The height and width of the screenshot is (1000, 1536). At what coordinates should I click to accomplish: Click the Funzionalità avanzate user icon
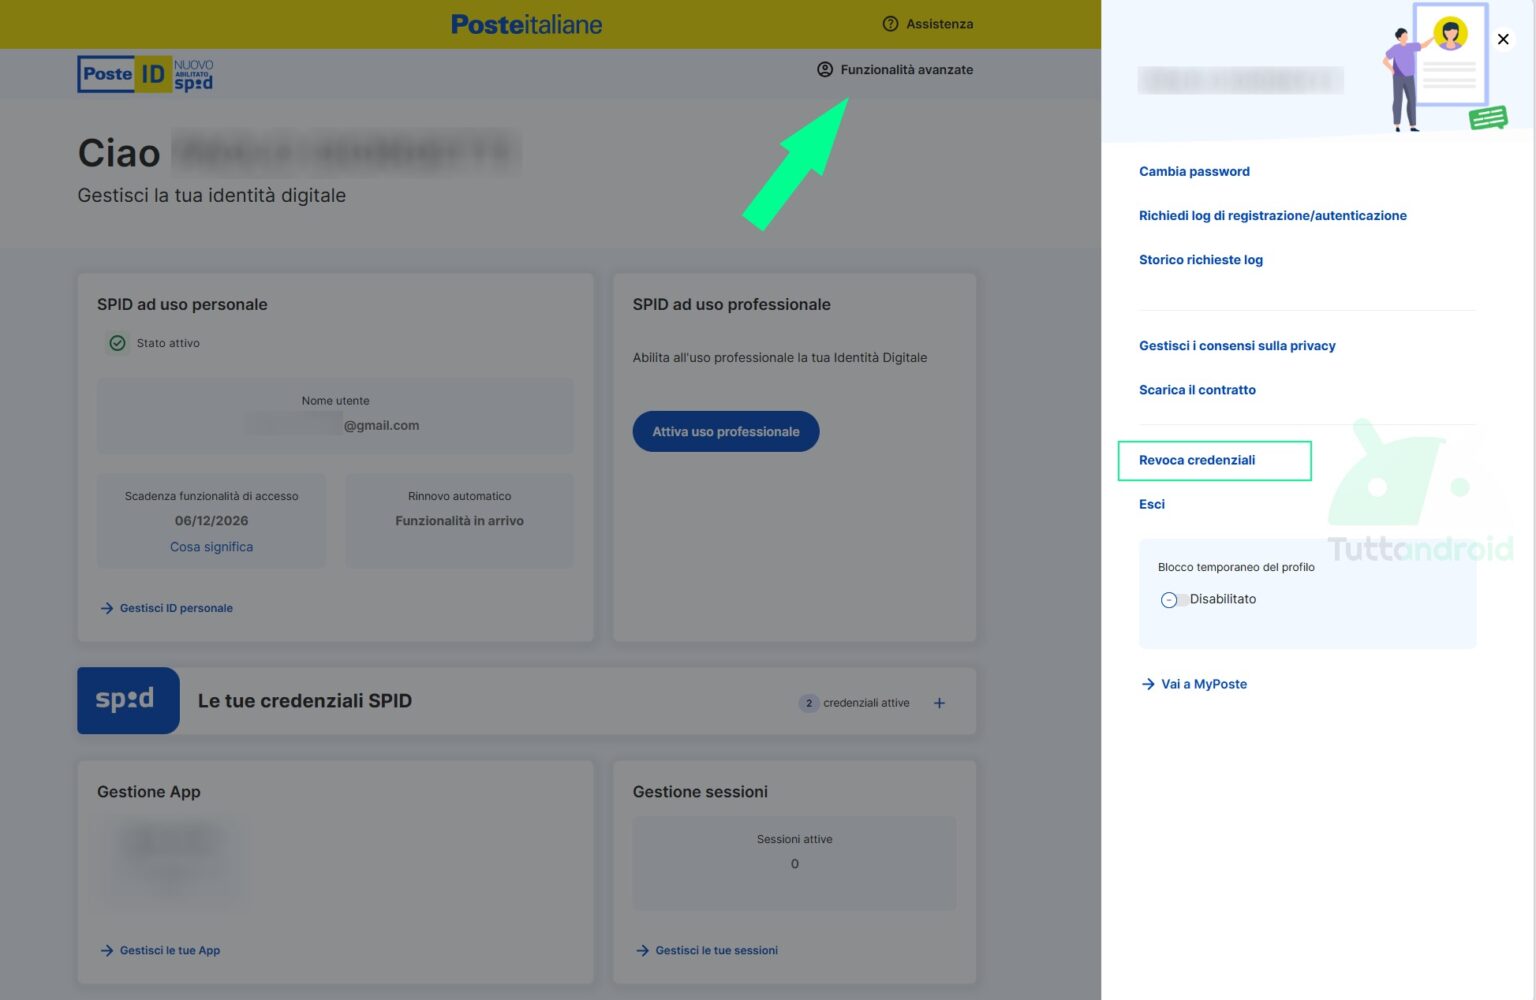click(825, 70)
